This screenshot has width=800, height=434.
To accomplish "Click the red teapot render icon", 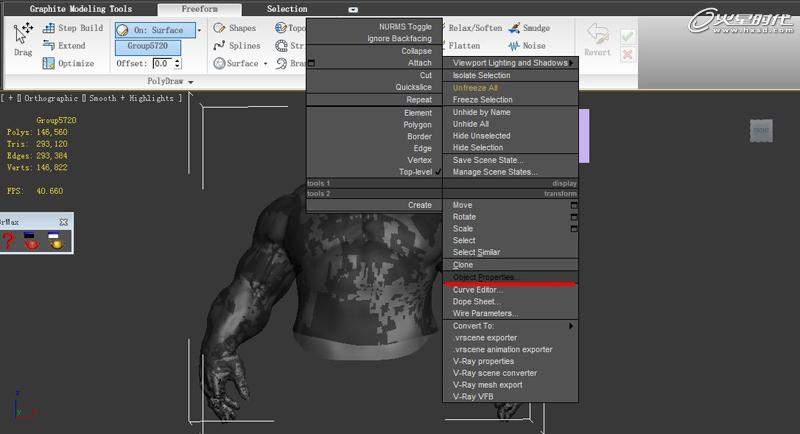I will [32, 241].
